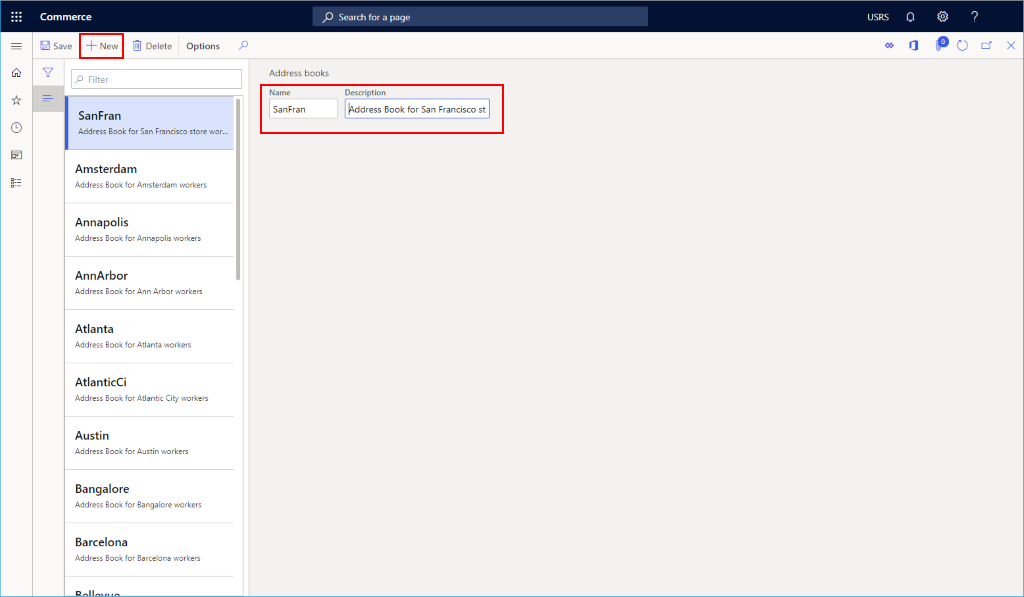The height and width of the screenshot is (597, 1024).
Task: Open Settings from the top bar
Action: coord(941,16)
